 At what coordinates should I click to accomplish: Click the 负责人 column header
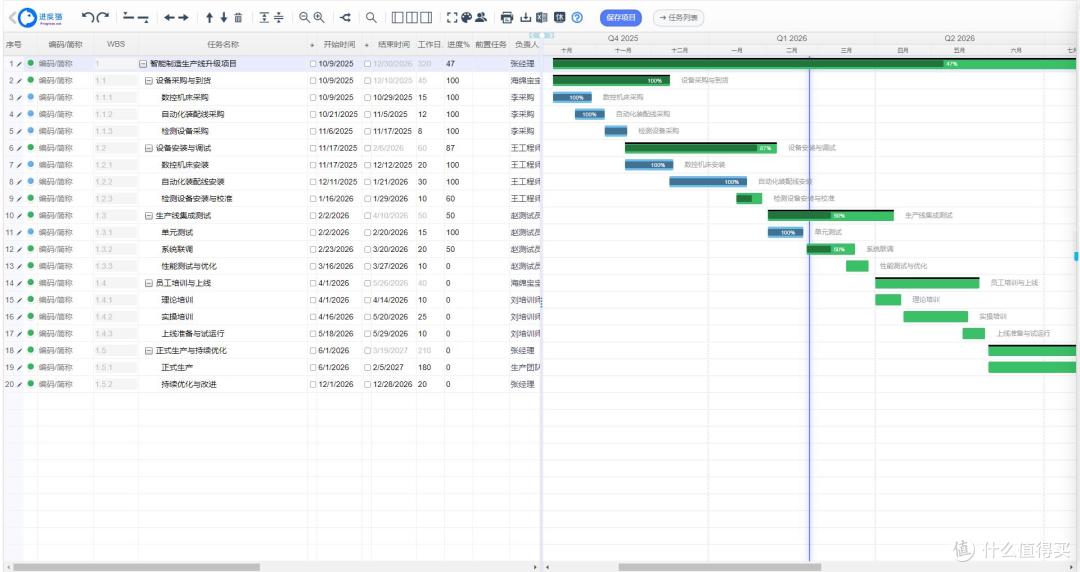(x=527, y=44)
